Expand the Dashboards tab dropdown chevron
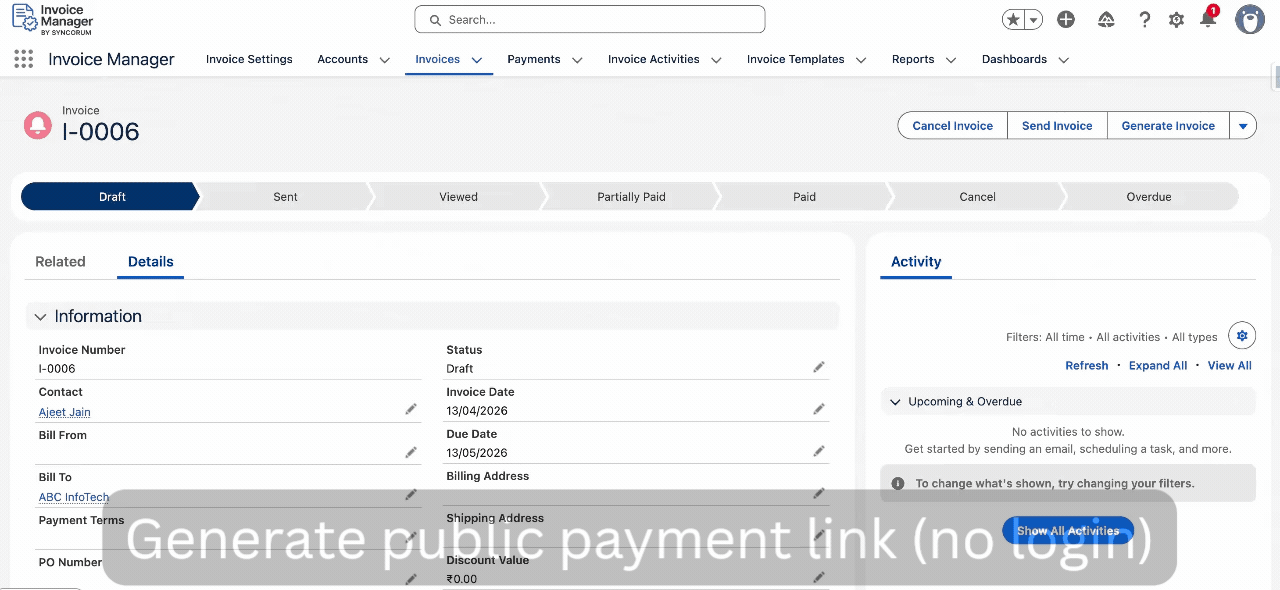This screenshot has height=590, width=1280. pyautogui.click(x=1063, y=60)
